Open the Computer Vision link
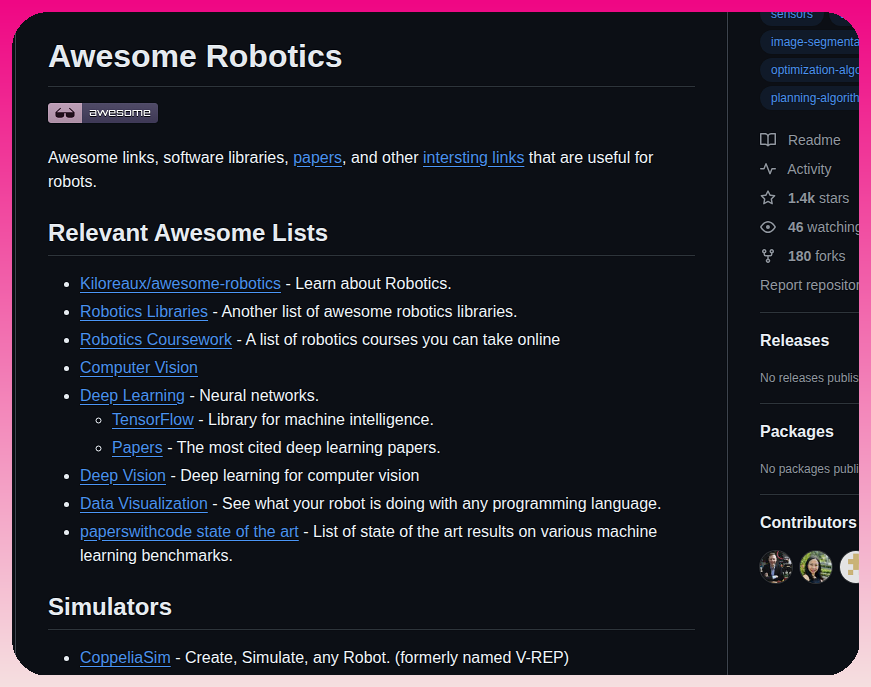Screen dimensions: 871x687 coord(139,368)
